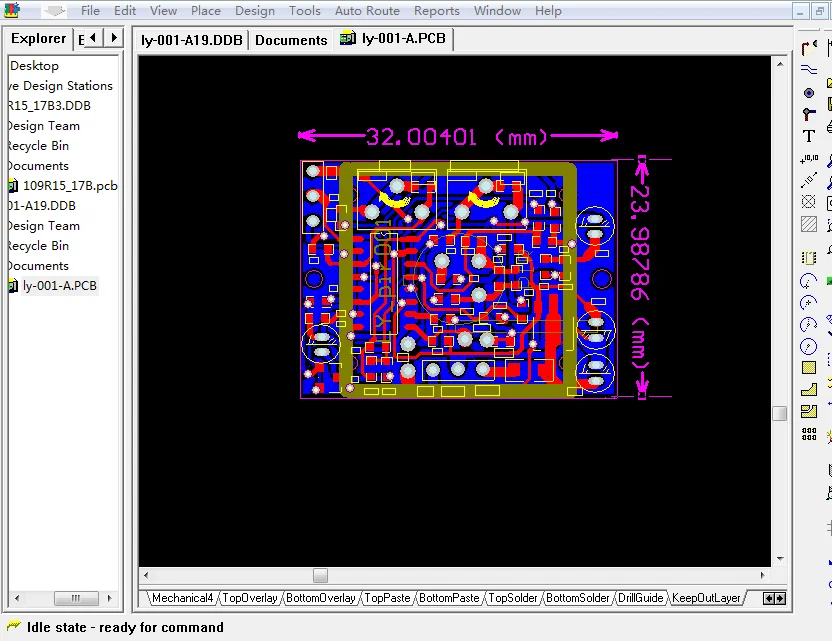Open the Design menu
The height and width of the screenshot is (641, 832).
[255, 11]
